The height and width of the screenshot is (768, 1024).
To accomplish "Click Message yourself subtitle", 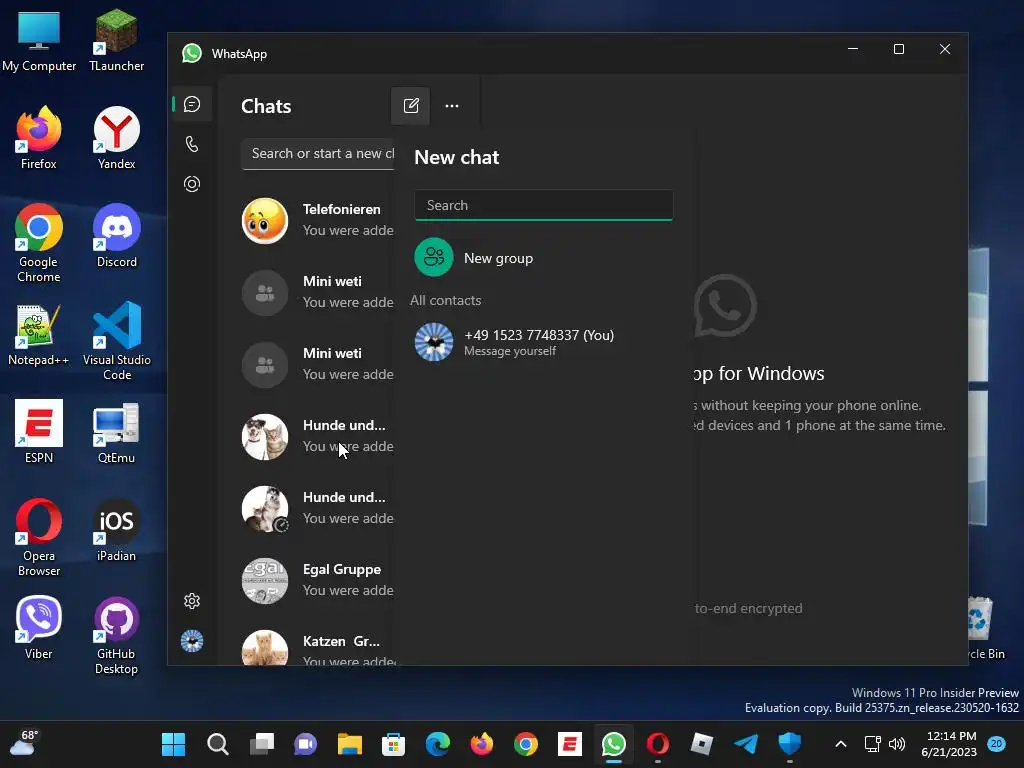I will click(510, 351).
